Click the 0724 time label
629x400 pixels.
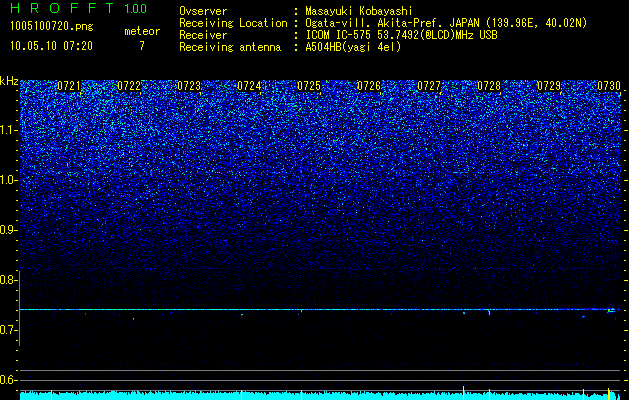[249, 86]
